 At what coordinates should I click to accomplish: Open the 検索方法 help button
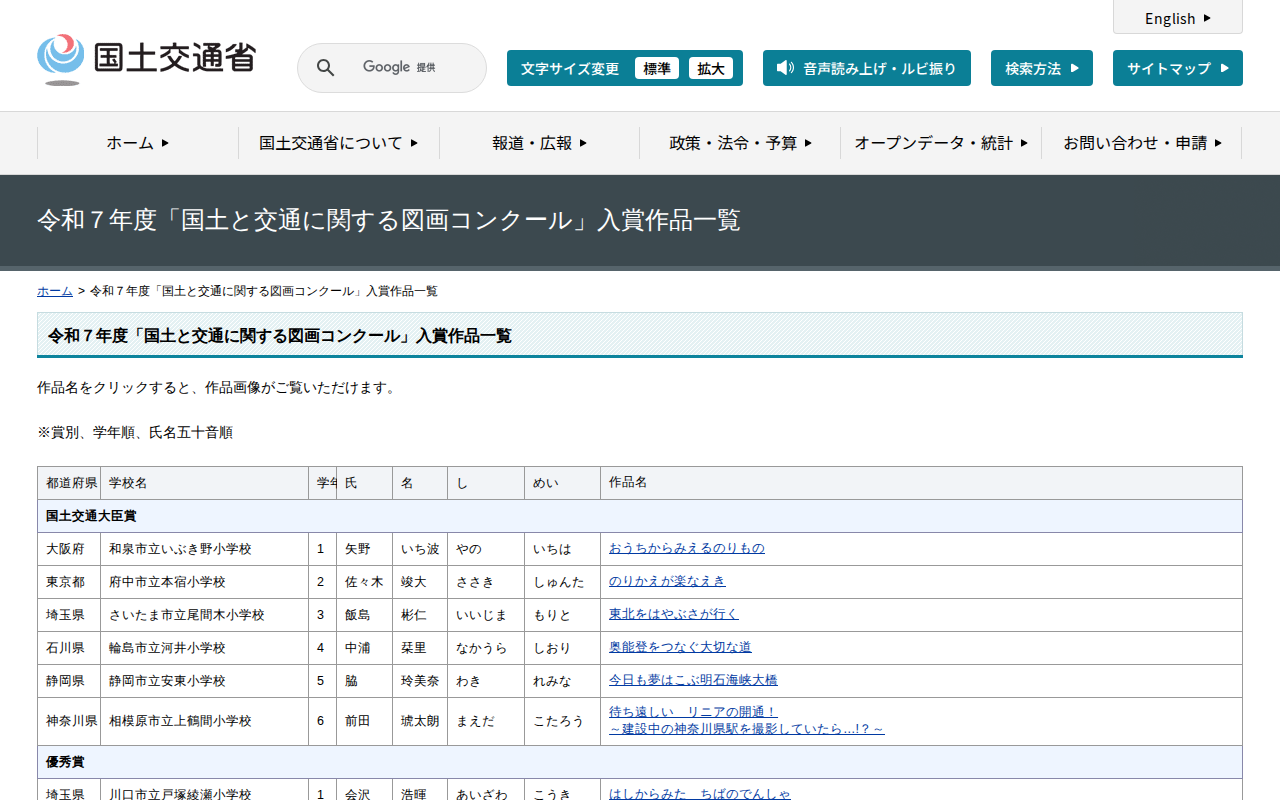[1041, 68]
